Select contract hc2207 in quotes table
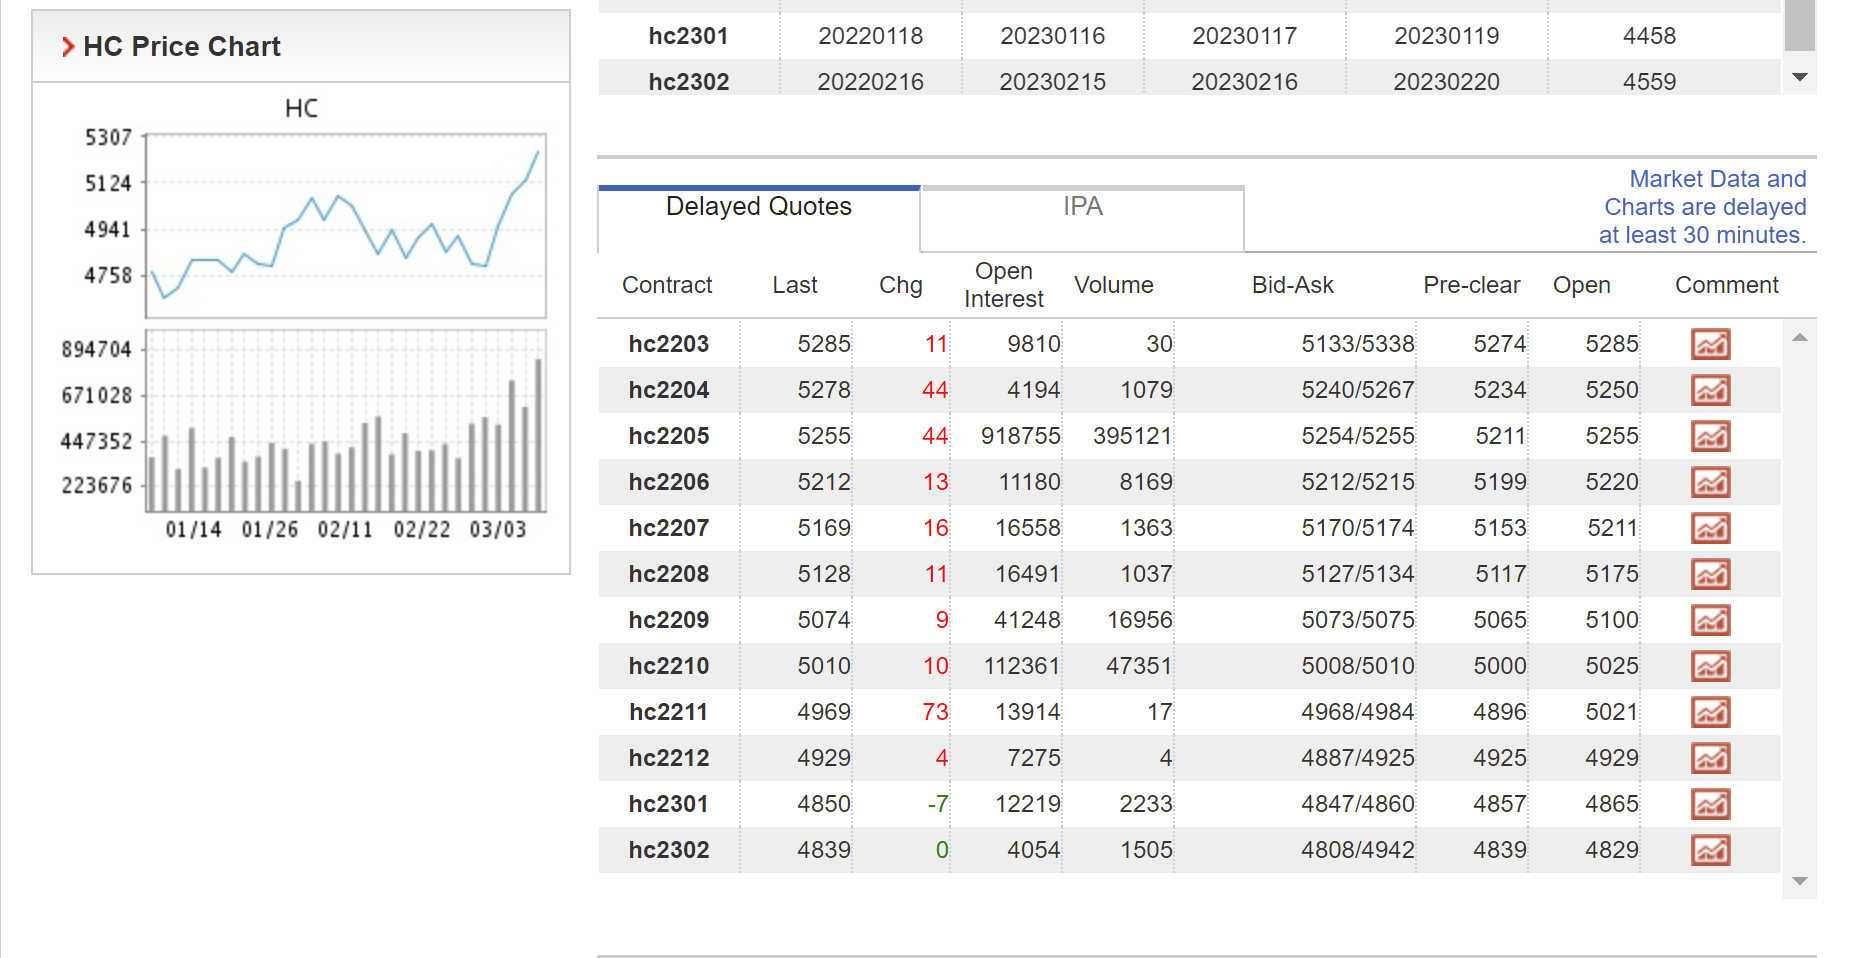The height and width of the screenshot is (958, 1852). [669, 528]
